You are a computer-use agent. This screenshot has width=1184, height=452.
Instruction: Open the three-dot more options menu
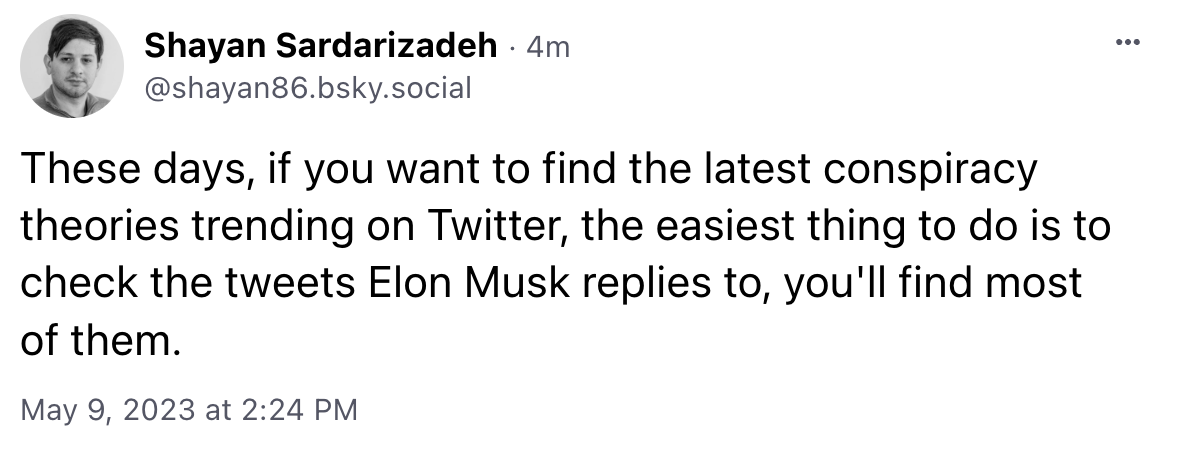click(x=1127, y=43)
